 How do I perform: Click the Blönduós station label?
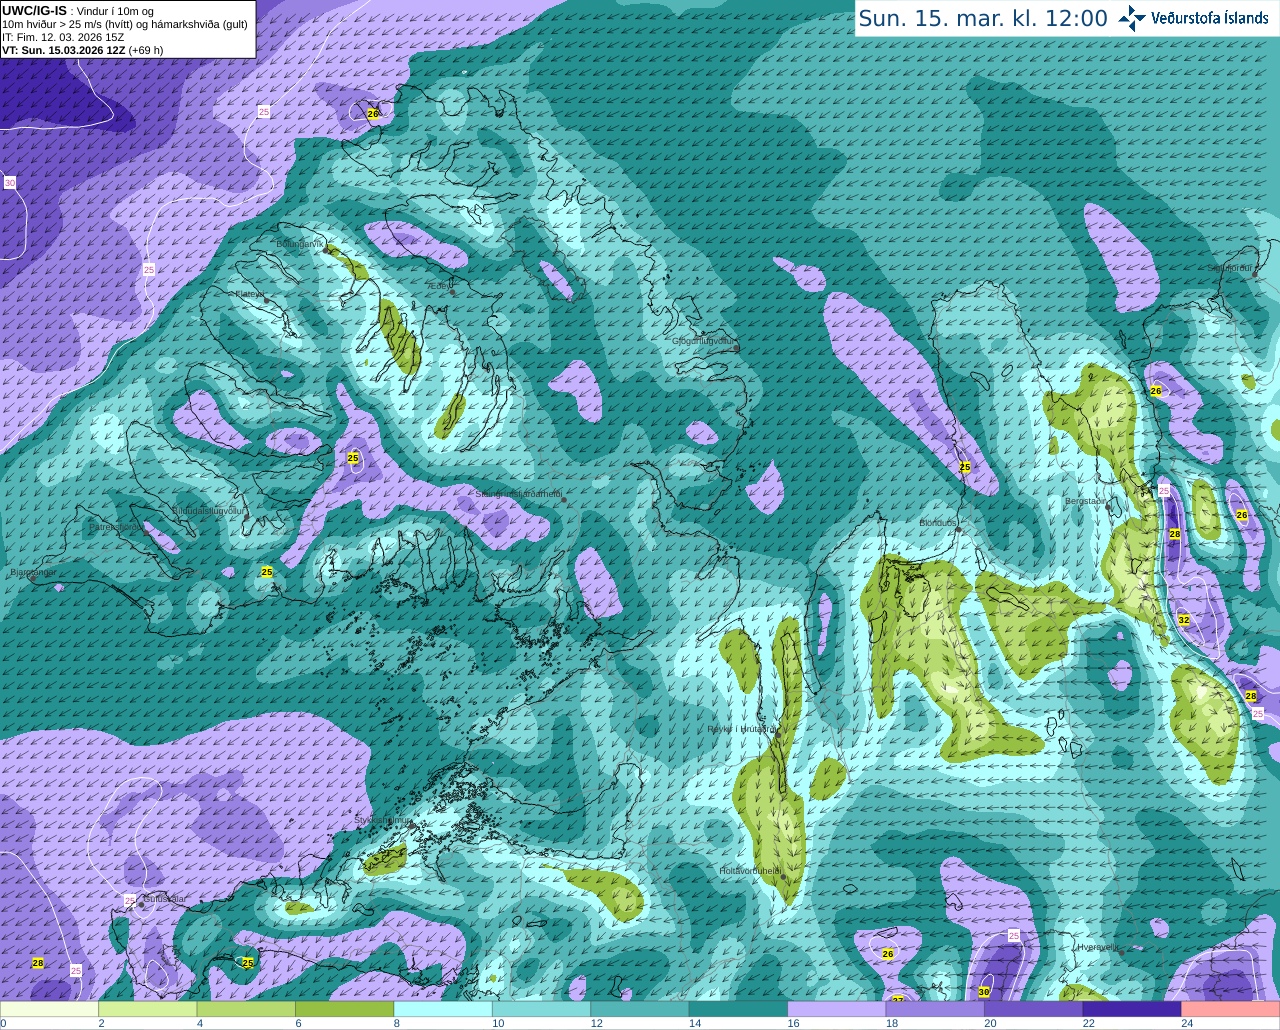coord(938,523)
